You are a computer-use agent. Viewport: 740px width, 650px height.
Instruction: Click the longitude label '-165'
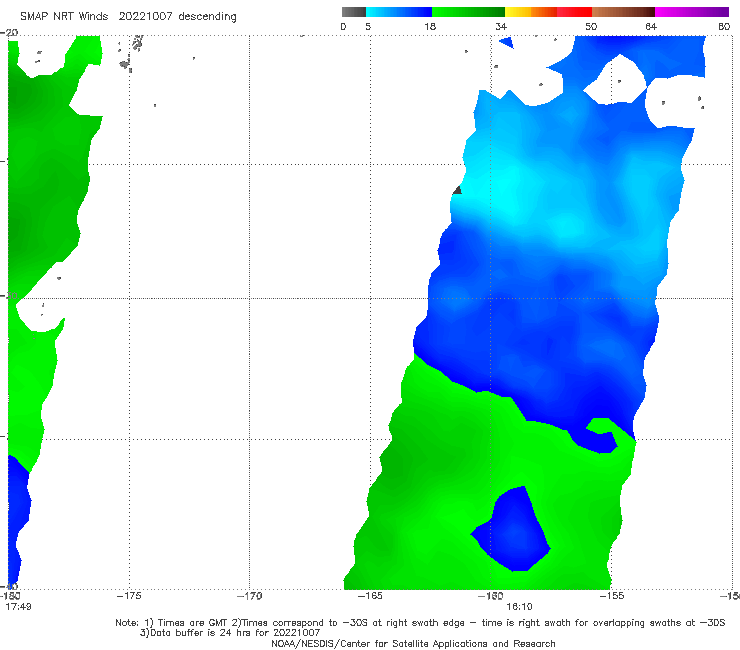(x=370, y=596)
